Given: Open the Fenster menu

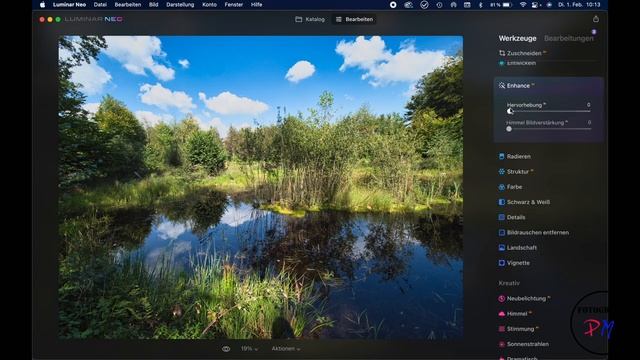Looking at the screenshot, I should 233,5.
